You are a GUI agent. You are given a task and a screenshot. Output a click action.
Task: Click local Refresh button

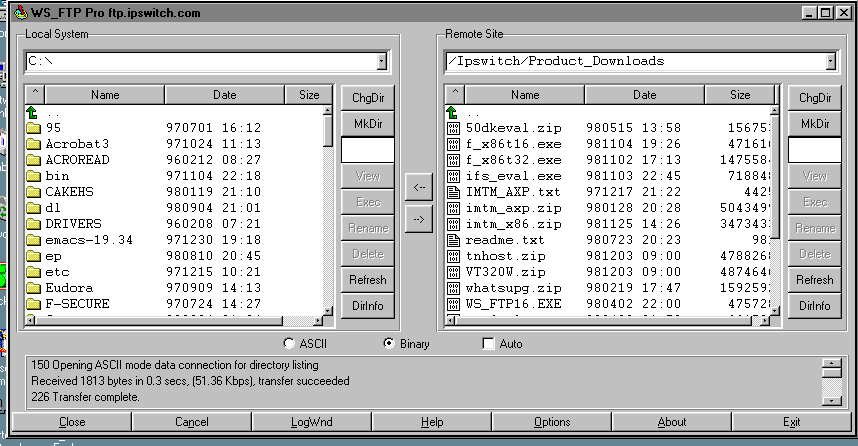(x=368, y=280)
